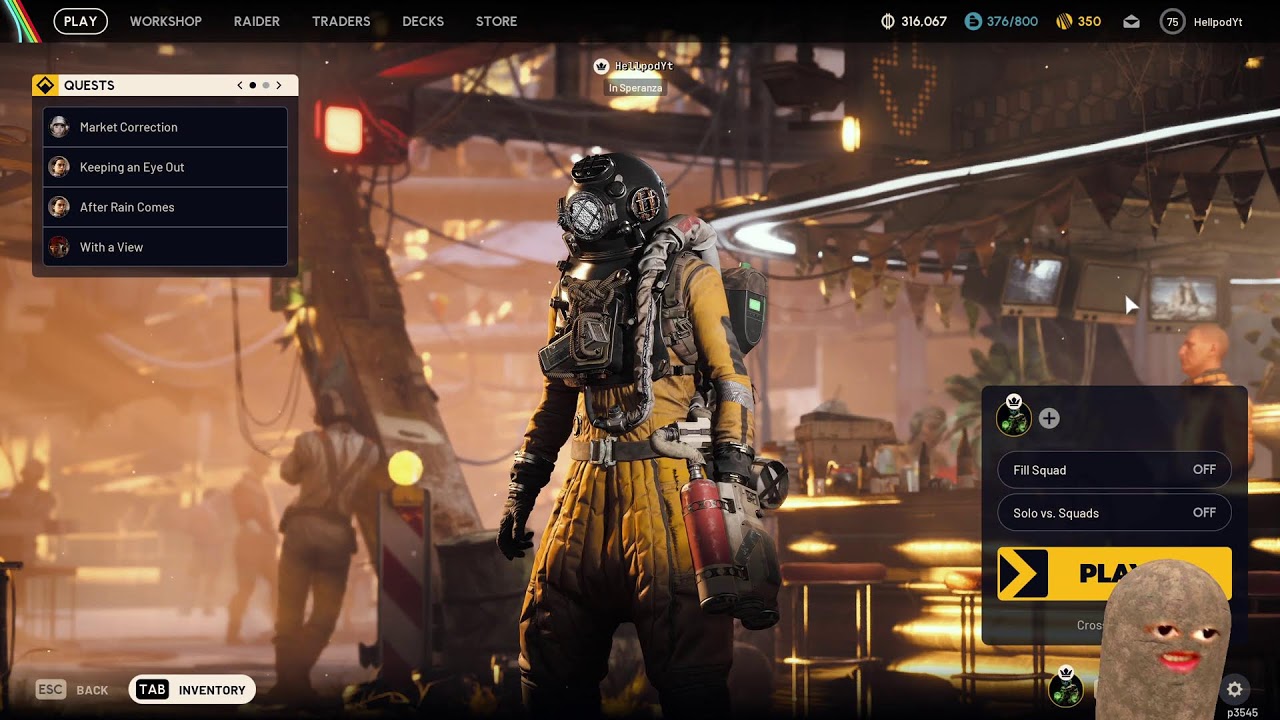1280x720 pixels.
Task: Toggle the Solo vs. Squads option
Action: click(1114, 513)
